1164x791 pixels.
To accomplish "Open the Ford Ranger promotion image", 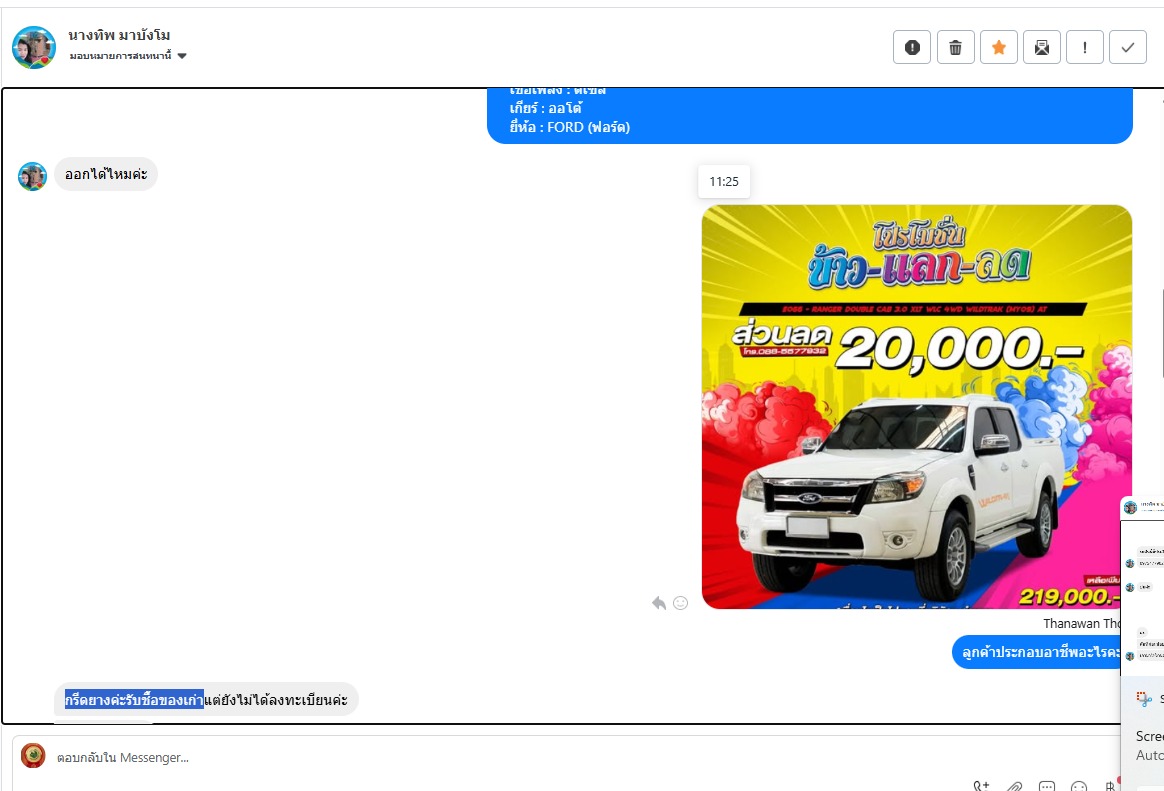I will click(916, 406).
